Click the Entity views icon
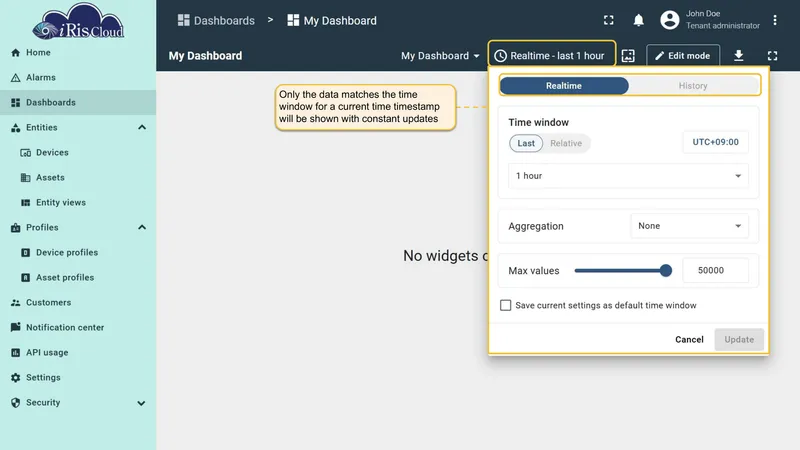Image resolution: width=800 pixels, height=450 pixels. pos(26,203)
